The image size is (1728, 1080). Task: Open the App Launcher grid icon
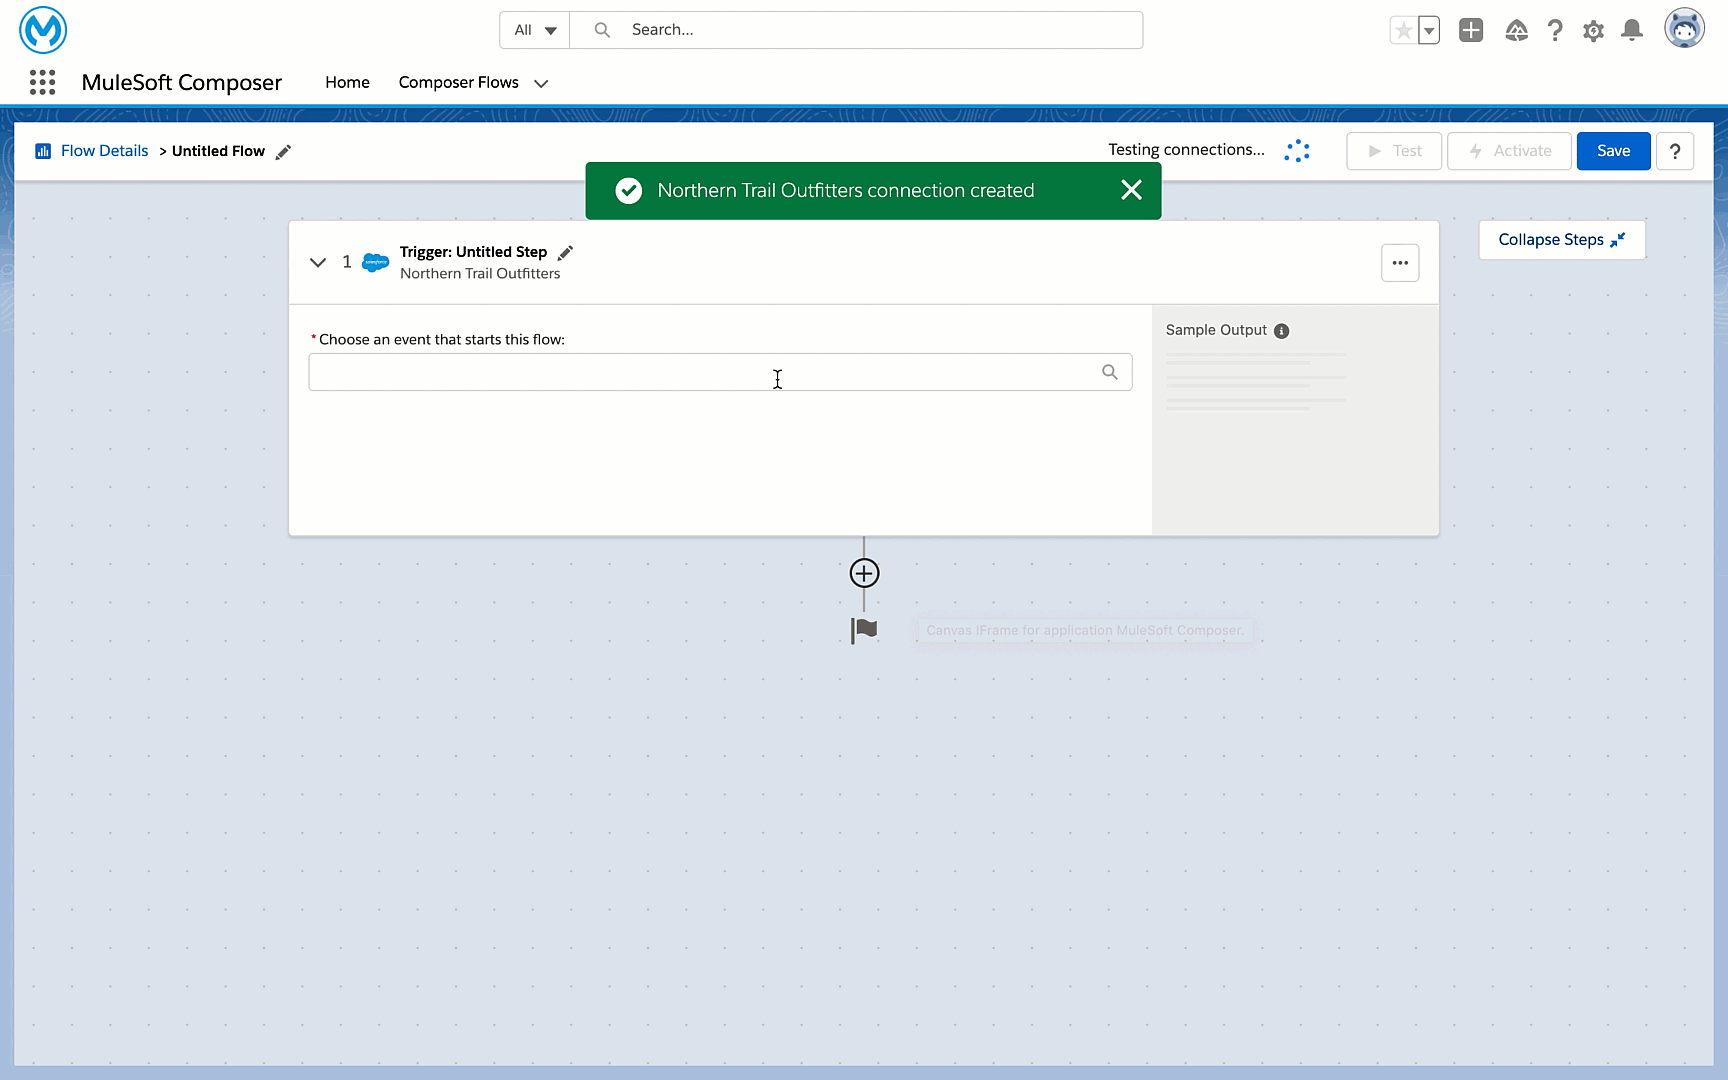tap(42, 82)
